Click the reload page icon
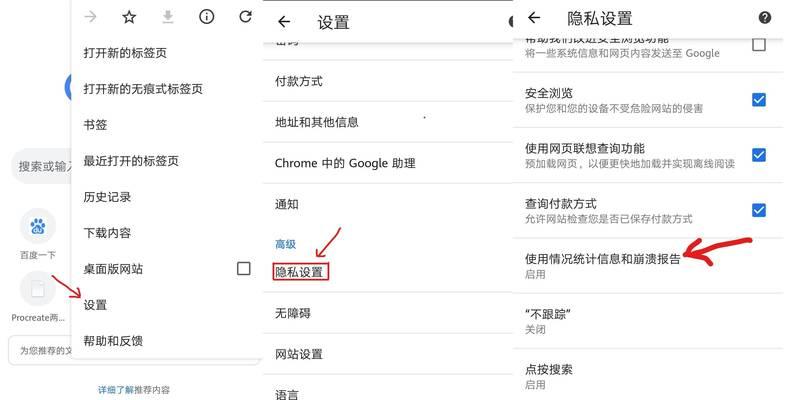Screen dimensions: 804x400 pyautogui.click(x=246, y=17)
